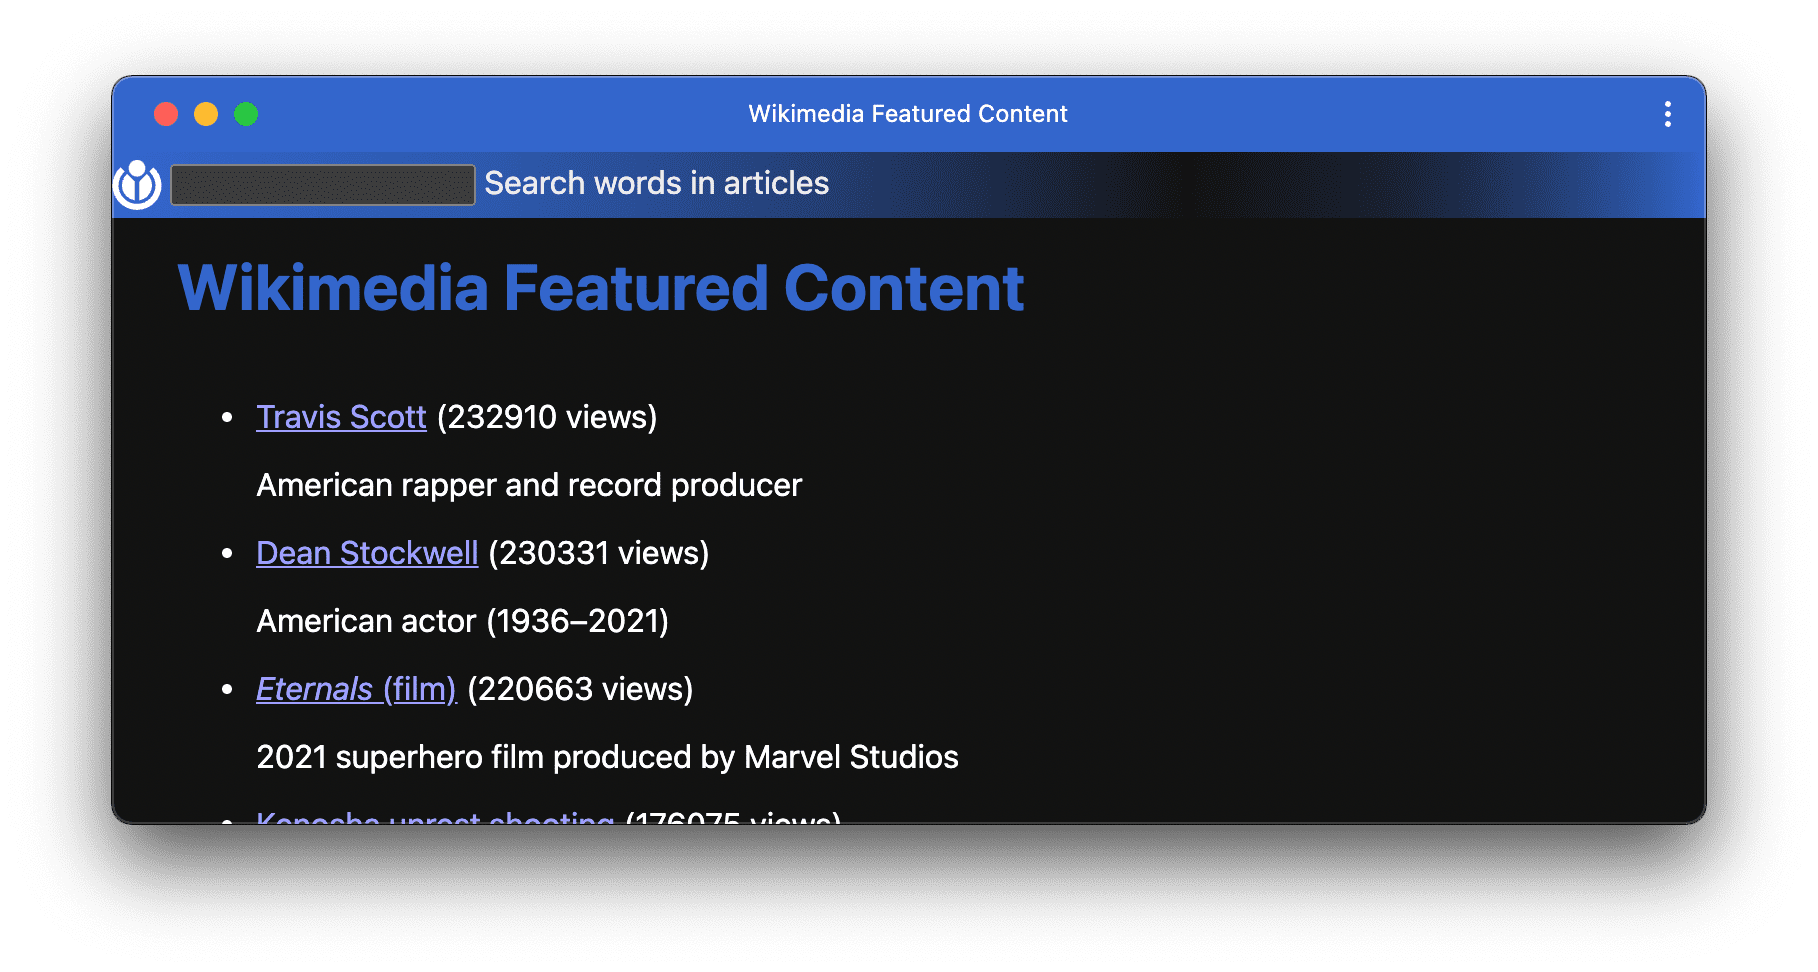Click the views count next to Dean Stockwell
The height and width of the screenshot is (972, 1818).
click(x=598, y=553)
